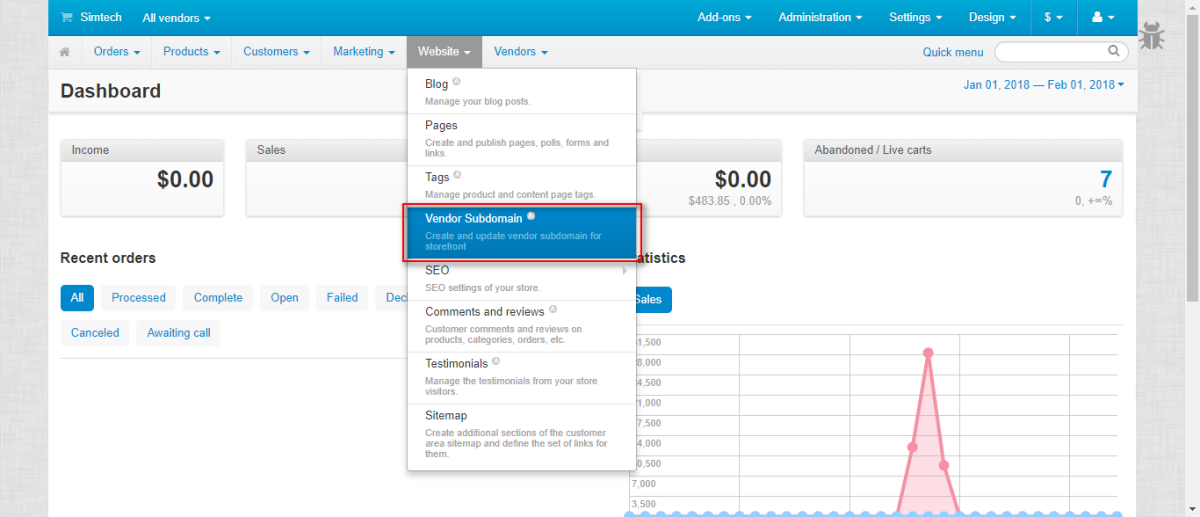Click the Quick menu link

(x=953, y=52)
